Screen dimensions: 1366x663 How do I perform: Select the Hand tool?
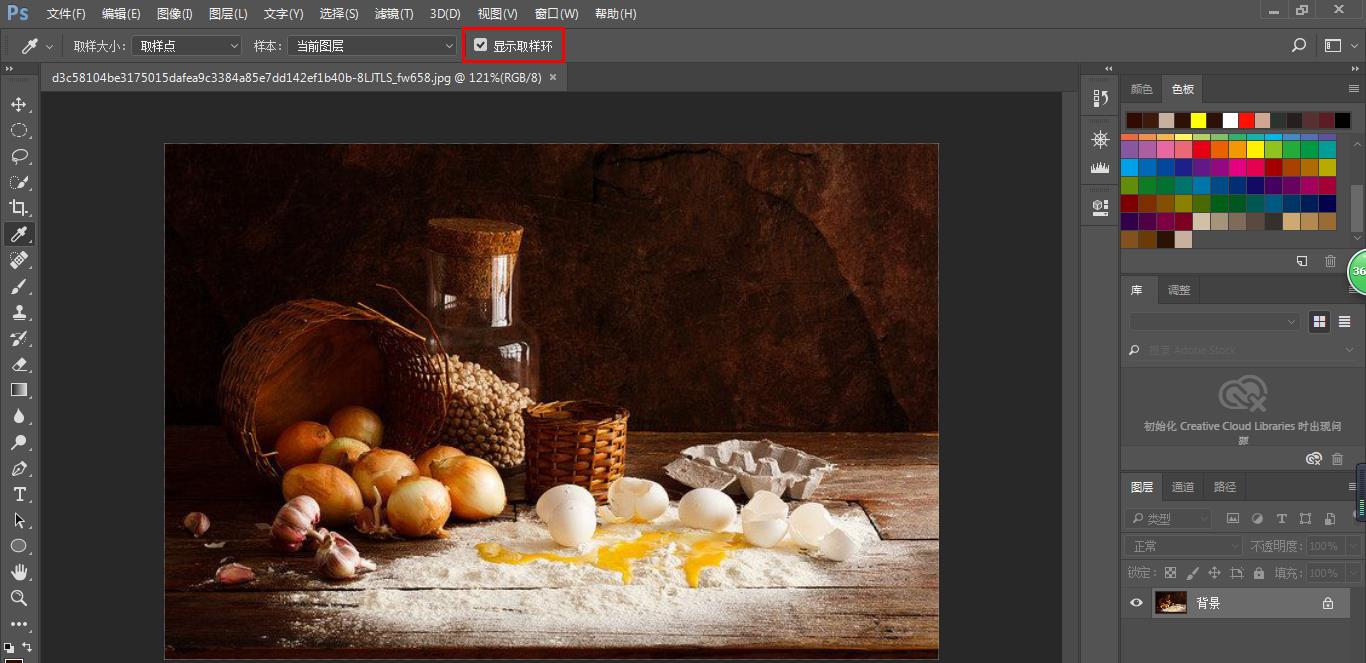point(18,572)
